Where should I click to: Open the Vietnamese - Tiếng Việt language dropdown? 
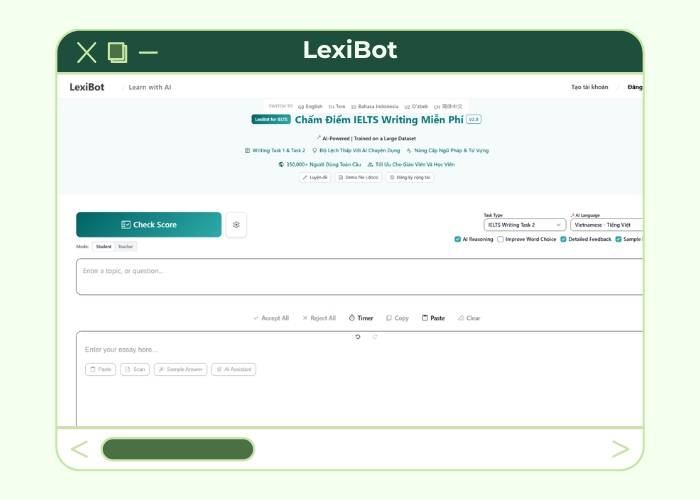coord(606,225)
